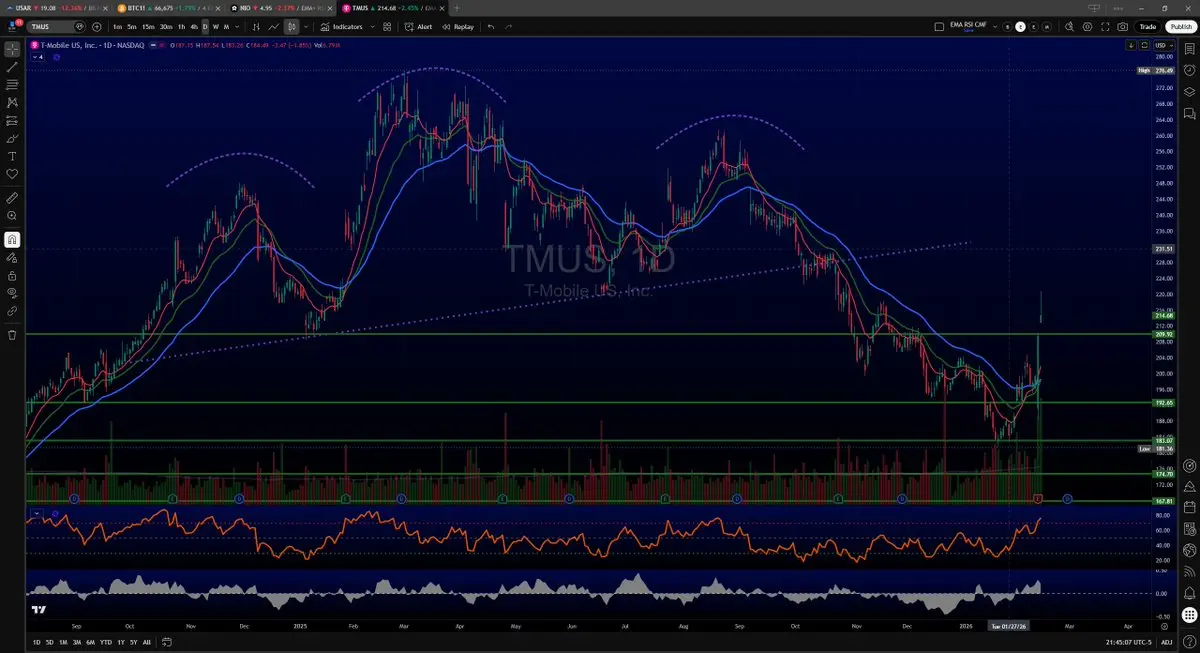Switch to the BTC1! tab
Viewport: 1200px width, 653px height.
tap(170, 7)
